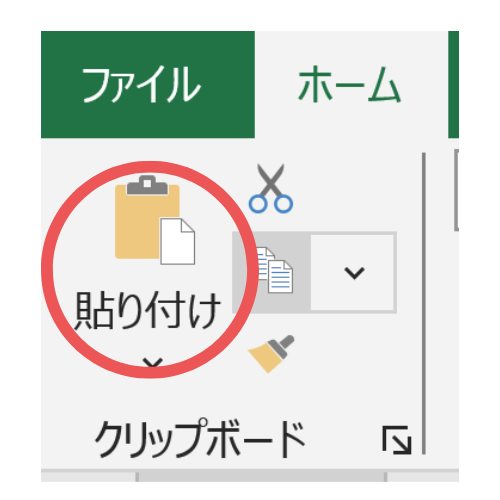Open the クリップボード dialog launcher arrow

tap(397, 440)
